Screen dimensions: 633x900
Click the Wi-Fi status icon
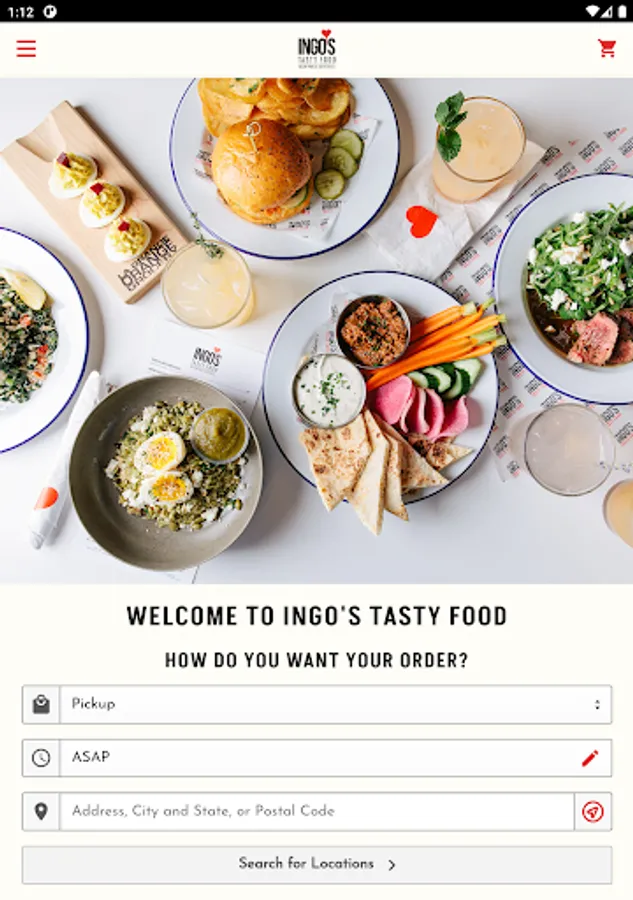[x=591, y=11]
